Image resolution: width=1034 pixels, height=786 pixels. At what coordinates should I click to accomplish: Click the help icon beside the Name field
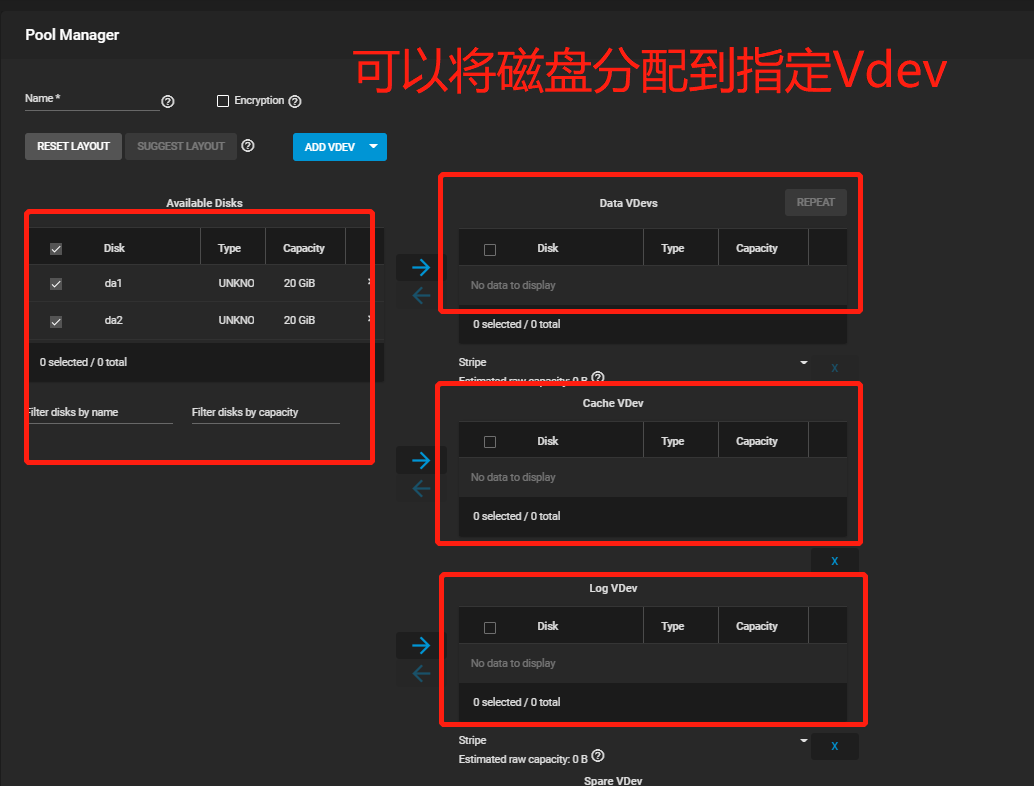[x=167, y=101]
